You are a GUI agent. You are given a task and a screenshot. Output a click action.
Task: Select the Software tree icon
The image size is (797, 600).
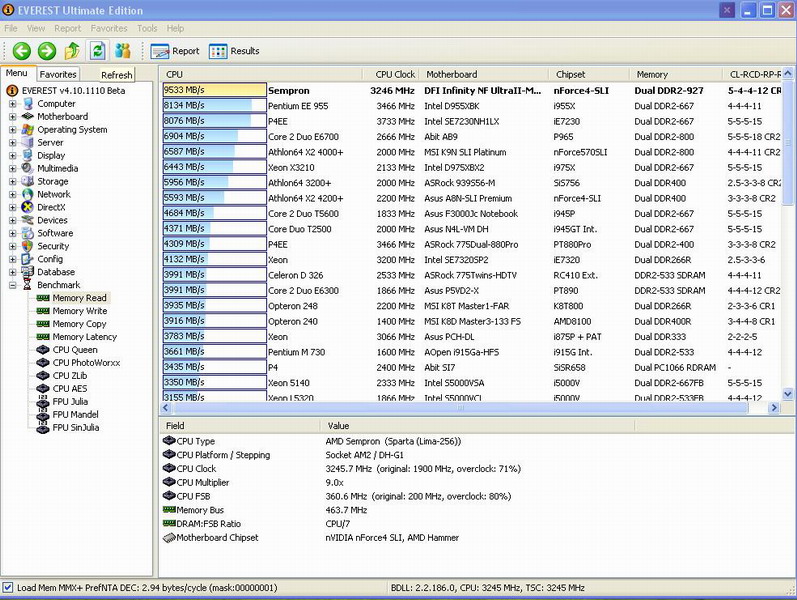coord(28,233)
